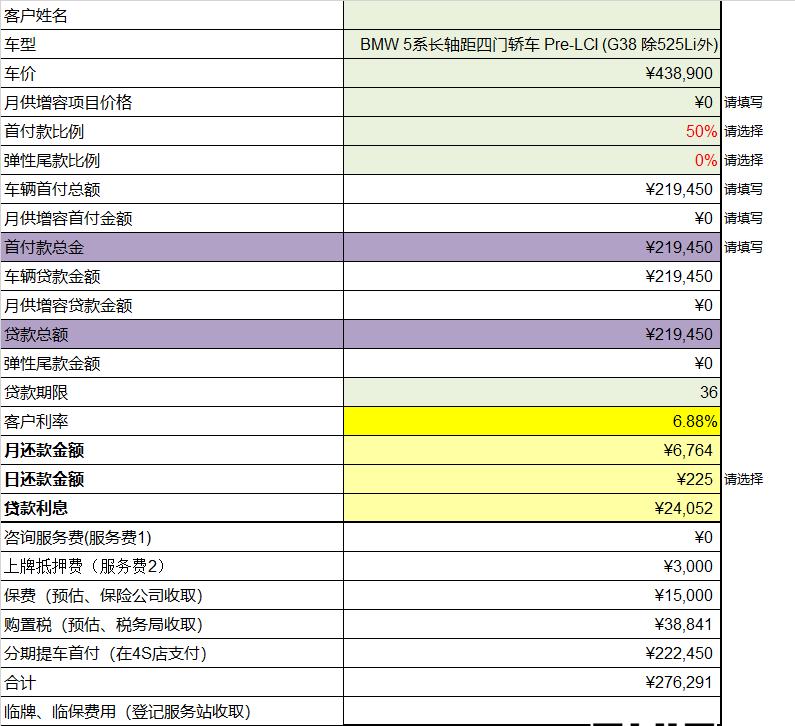
Task: Click the 合计 label cell
Action: pos(172,682)
